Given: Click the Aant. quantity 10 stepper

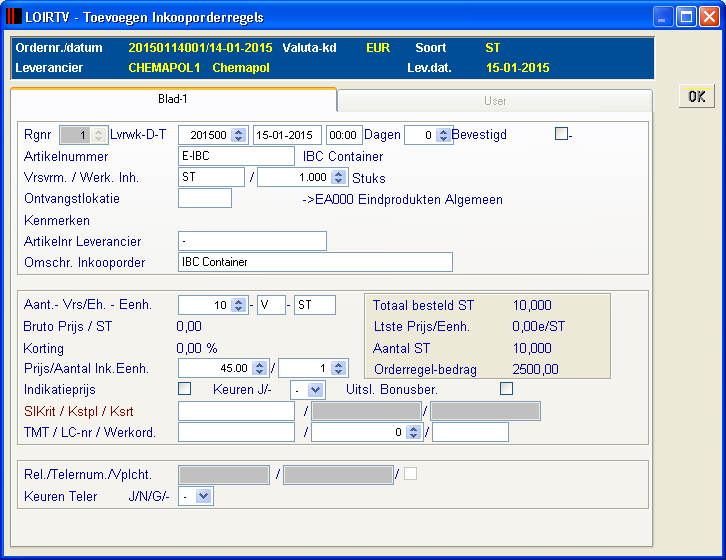Looking at the screenshot, I should point(238,305).
